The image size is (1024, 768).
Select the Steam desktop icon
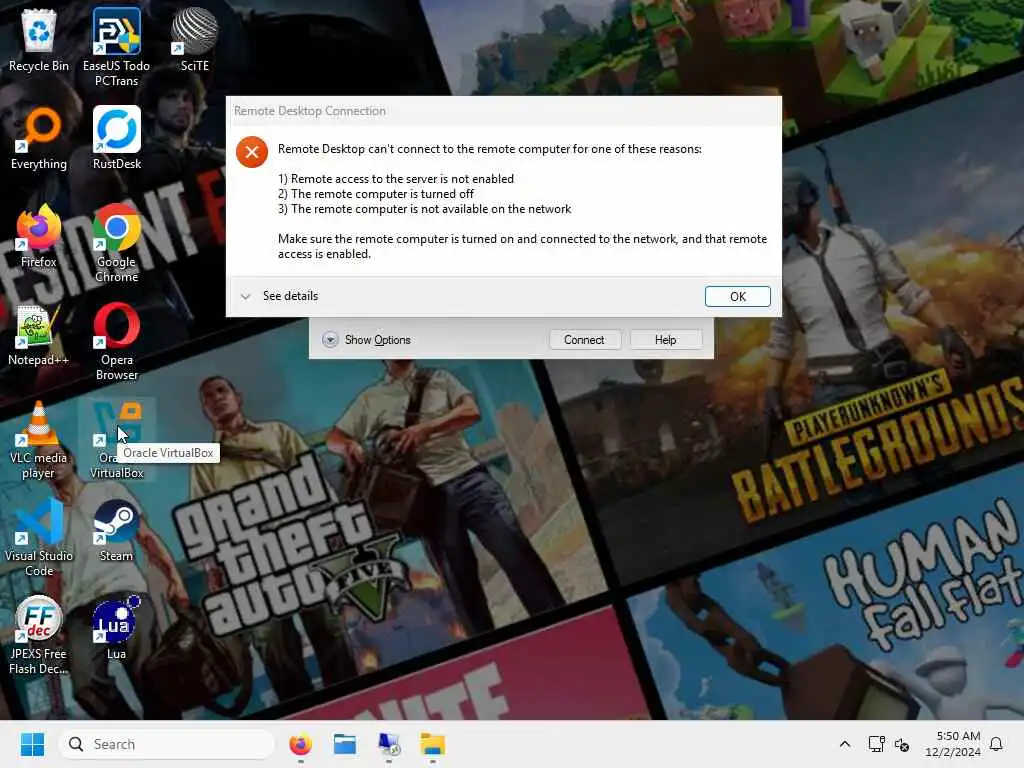pos(116,530)
